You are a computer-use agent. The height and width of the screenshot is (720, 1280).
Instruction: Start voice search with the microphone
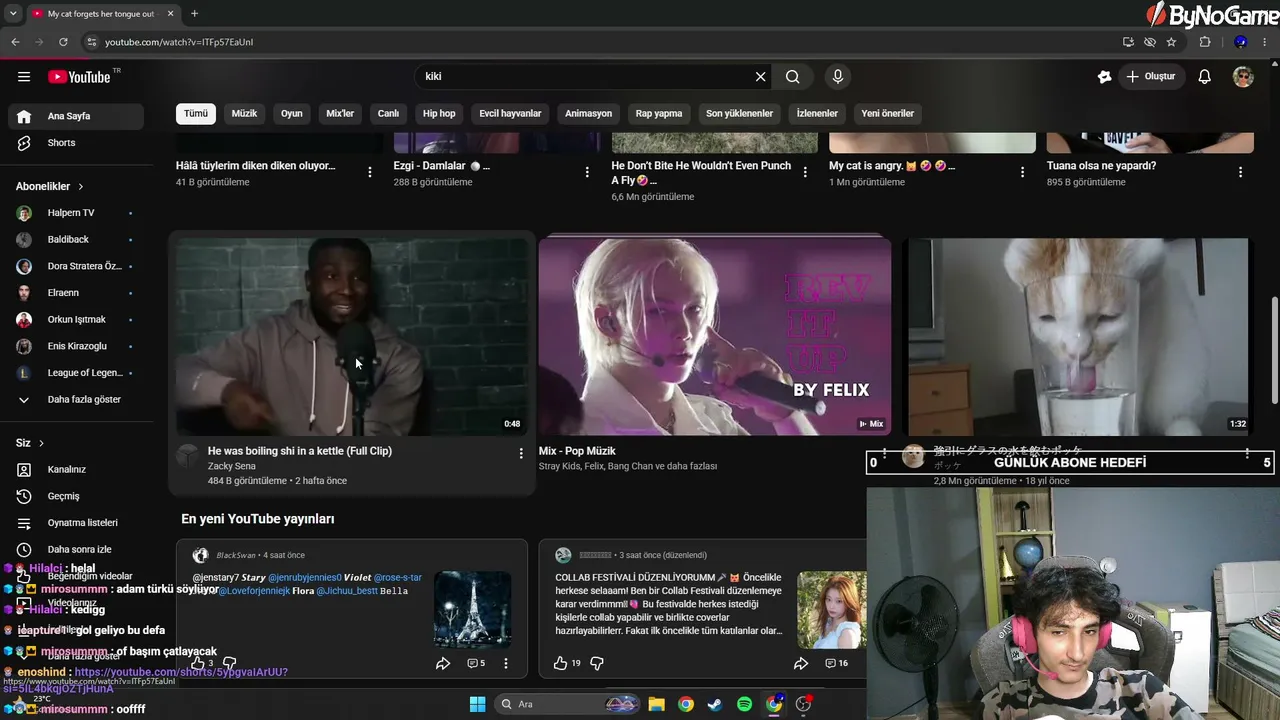[838, 76]
